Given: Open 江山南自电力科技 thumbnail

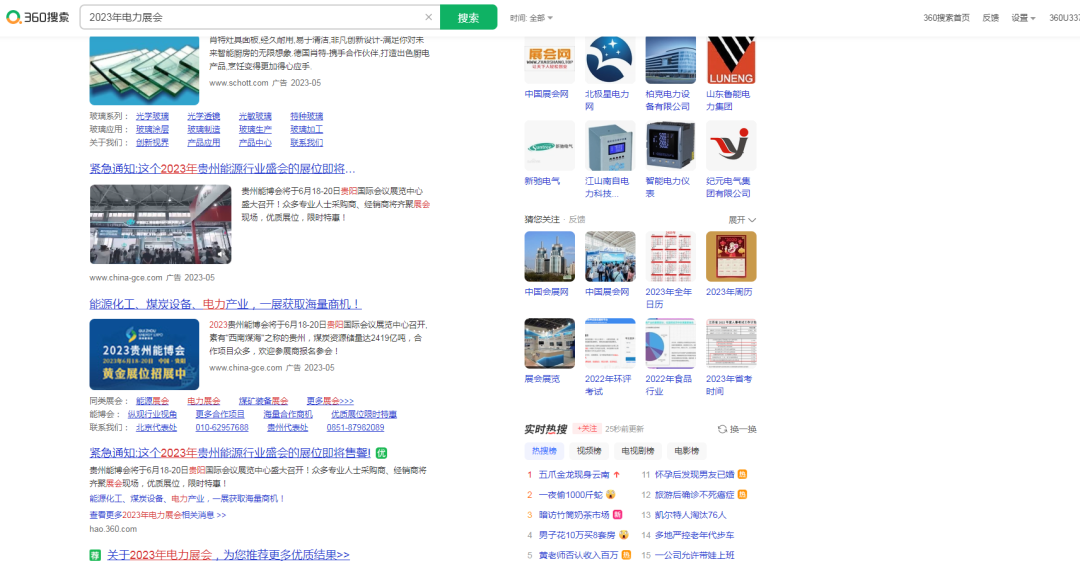Looking at the screenshot, I should pyautogui.click(x=610, y=145).
